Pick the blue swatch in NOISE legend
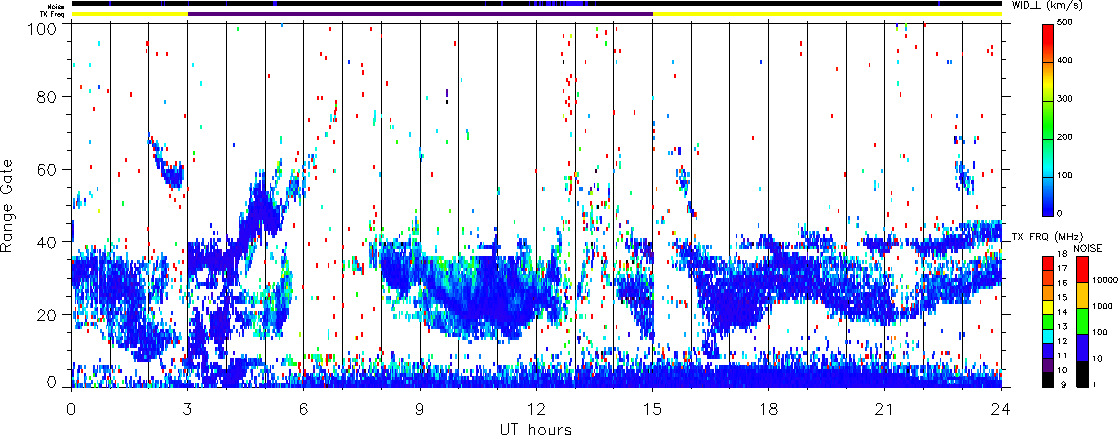The image size is (1118, 435). coord(1083,348)
